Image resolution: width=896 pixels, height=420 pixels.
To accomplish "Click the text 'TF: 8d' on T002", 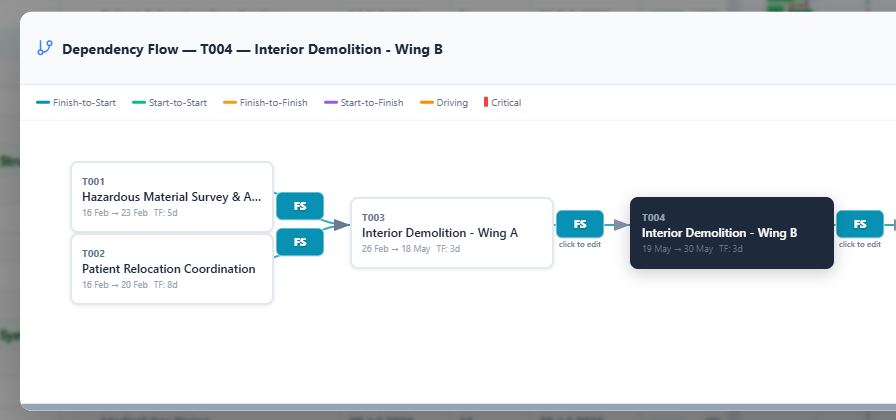I will pyautogui.click(x=166, y=285).
